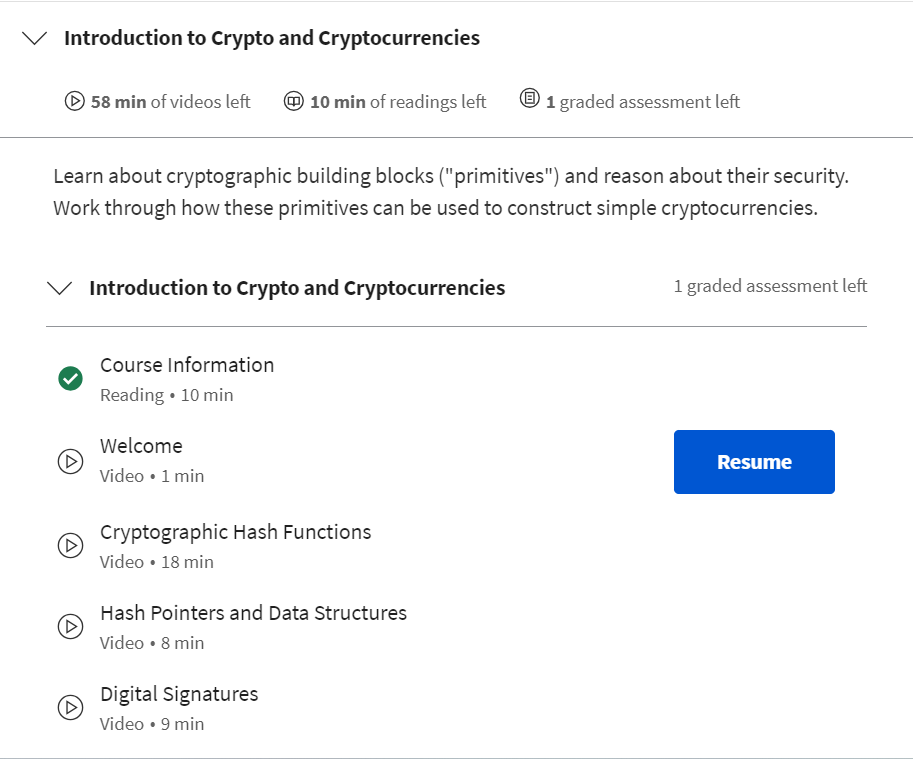The image size is (913, 759).
Task: Collapse the top Introduction to Crypto module chevron
Action: [x=35, y=39]
